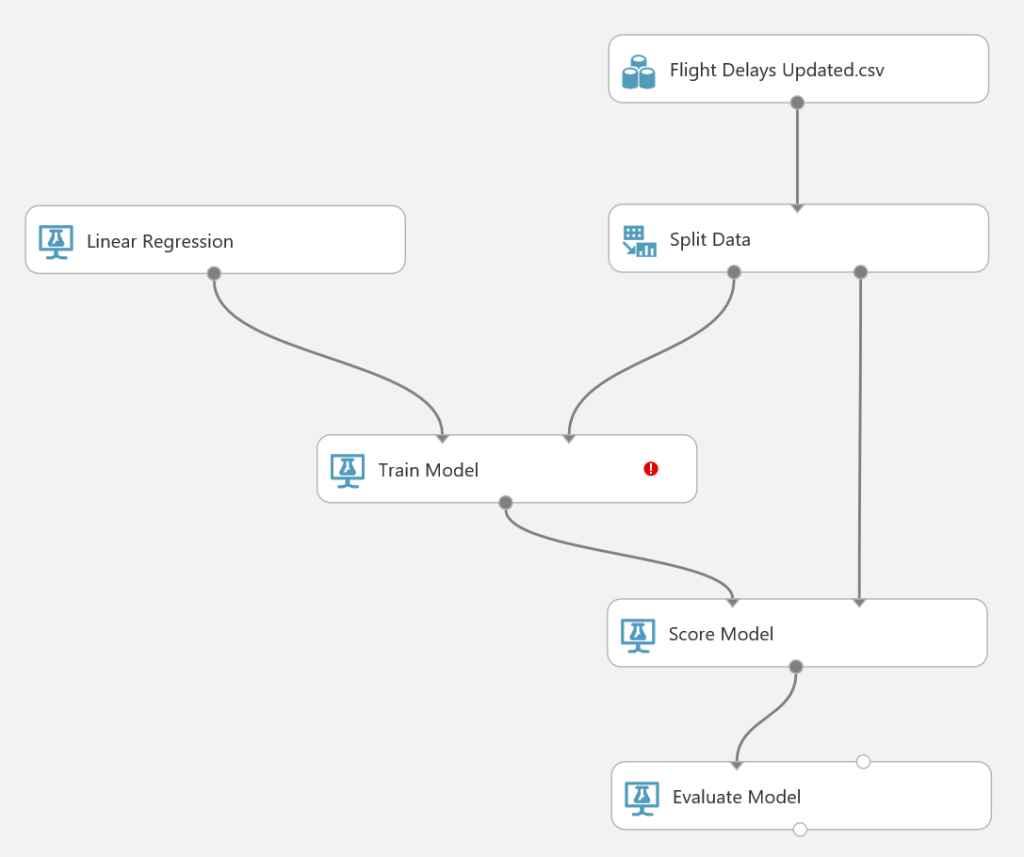Image resolution: width=1024 pixels, height=857 pixels.
Task: Select the Flight Delays Updated.csv label
Action: click(x=777, y=71)
